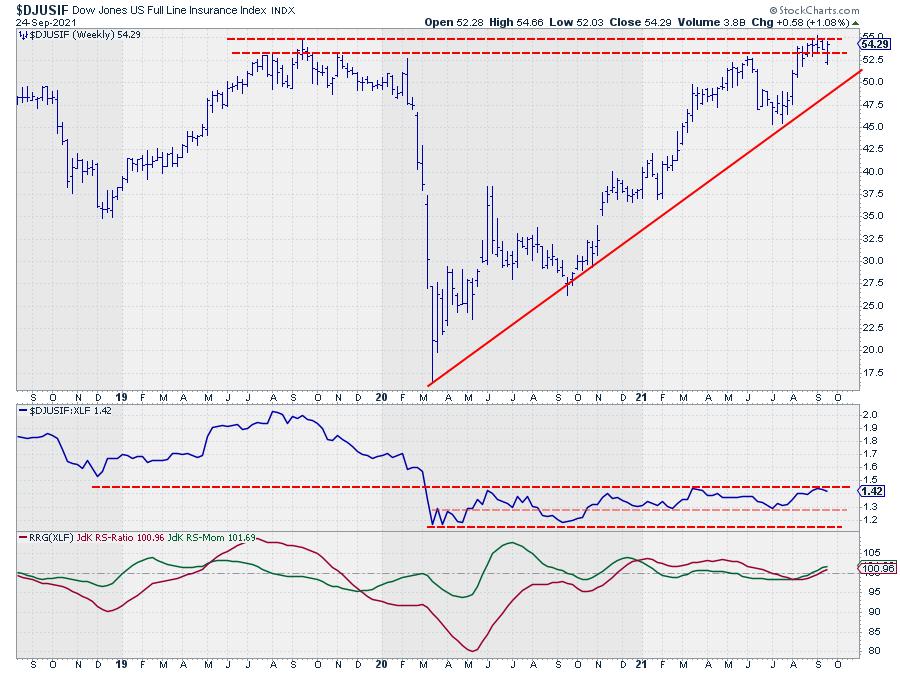
Task: Click the maroon line marker beside RRG(XLF)
Action: [22, 538]
